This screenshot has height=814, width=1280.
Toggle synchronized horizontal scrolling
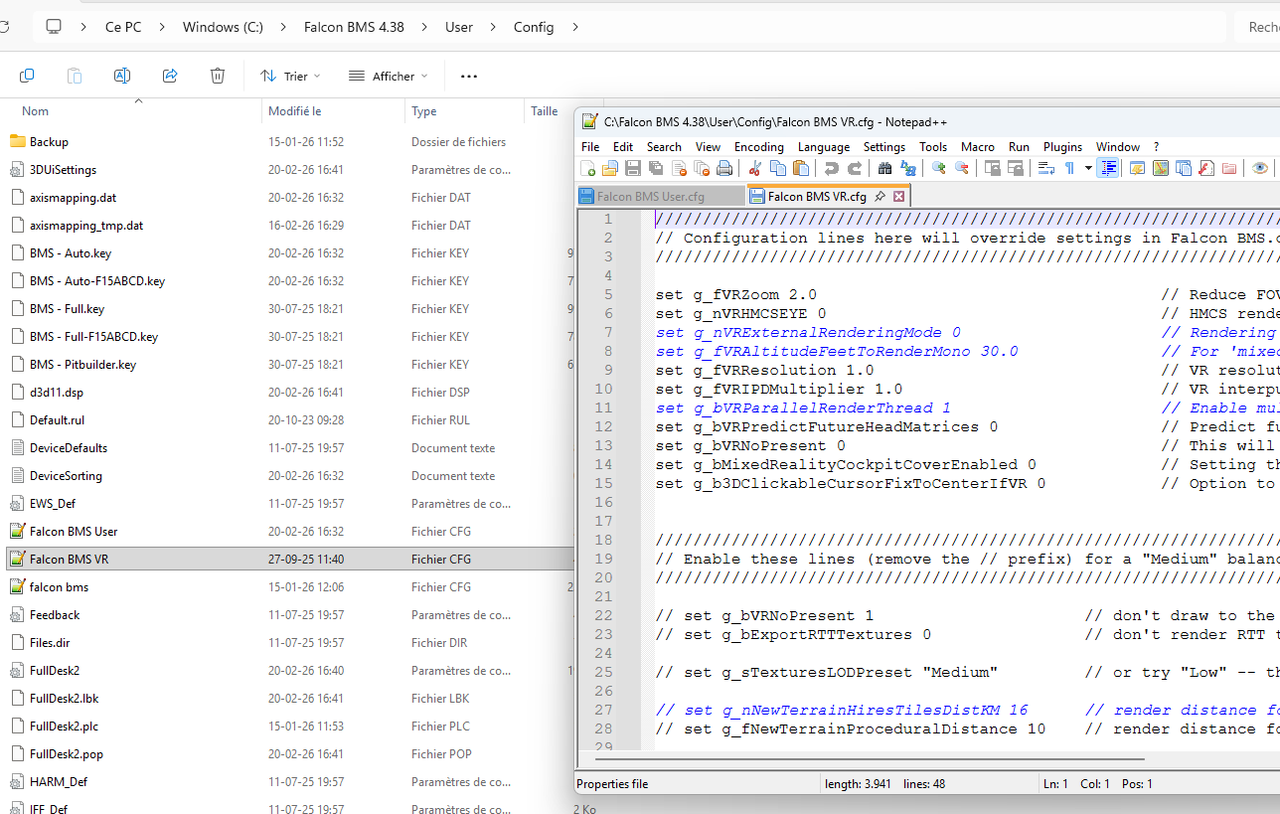click(1015, 169)
